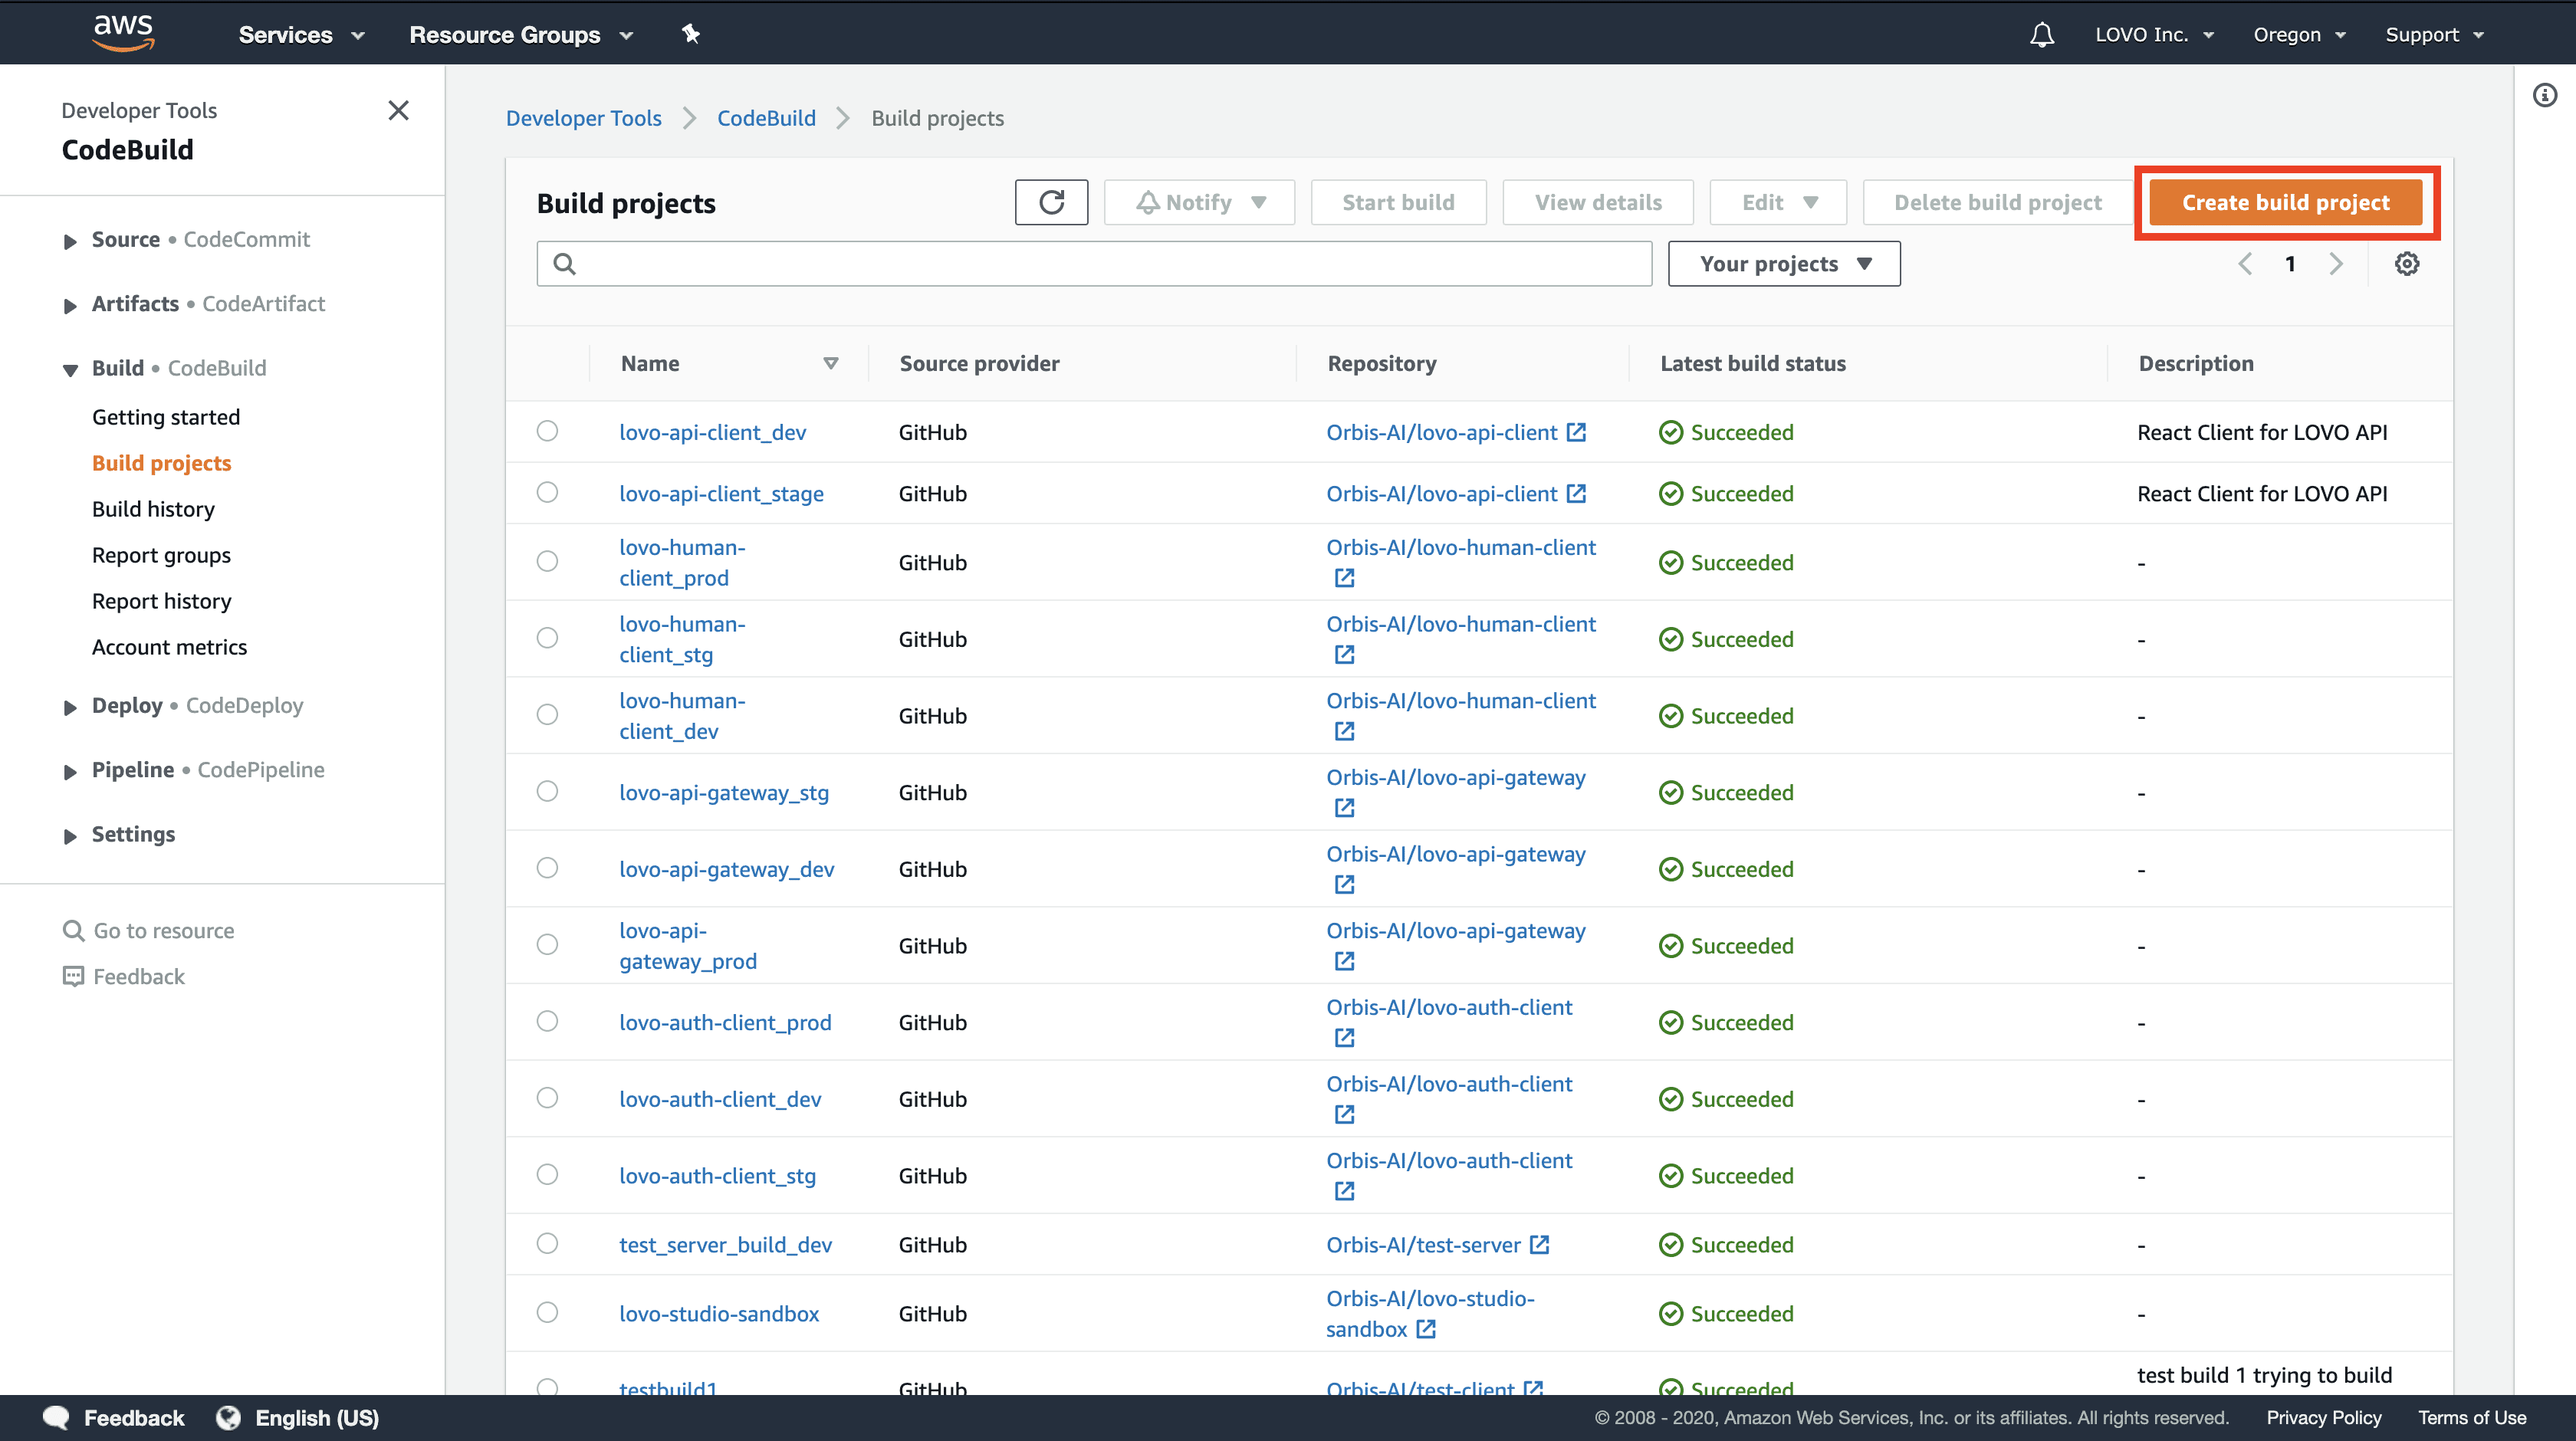Open external link icon for lovo-auth-client_prod repo

pos(1344,1038)
